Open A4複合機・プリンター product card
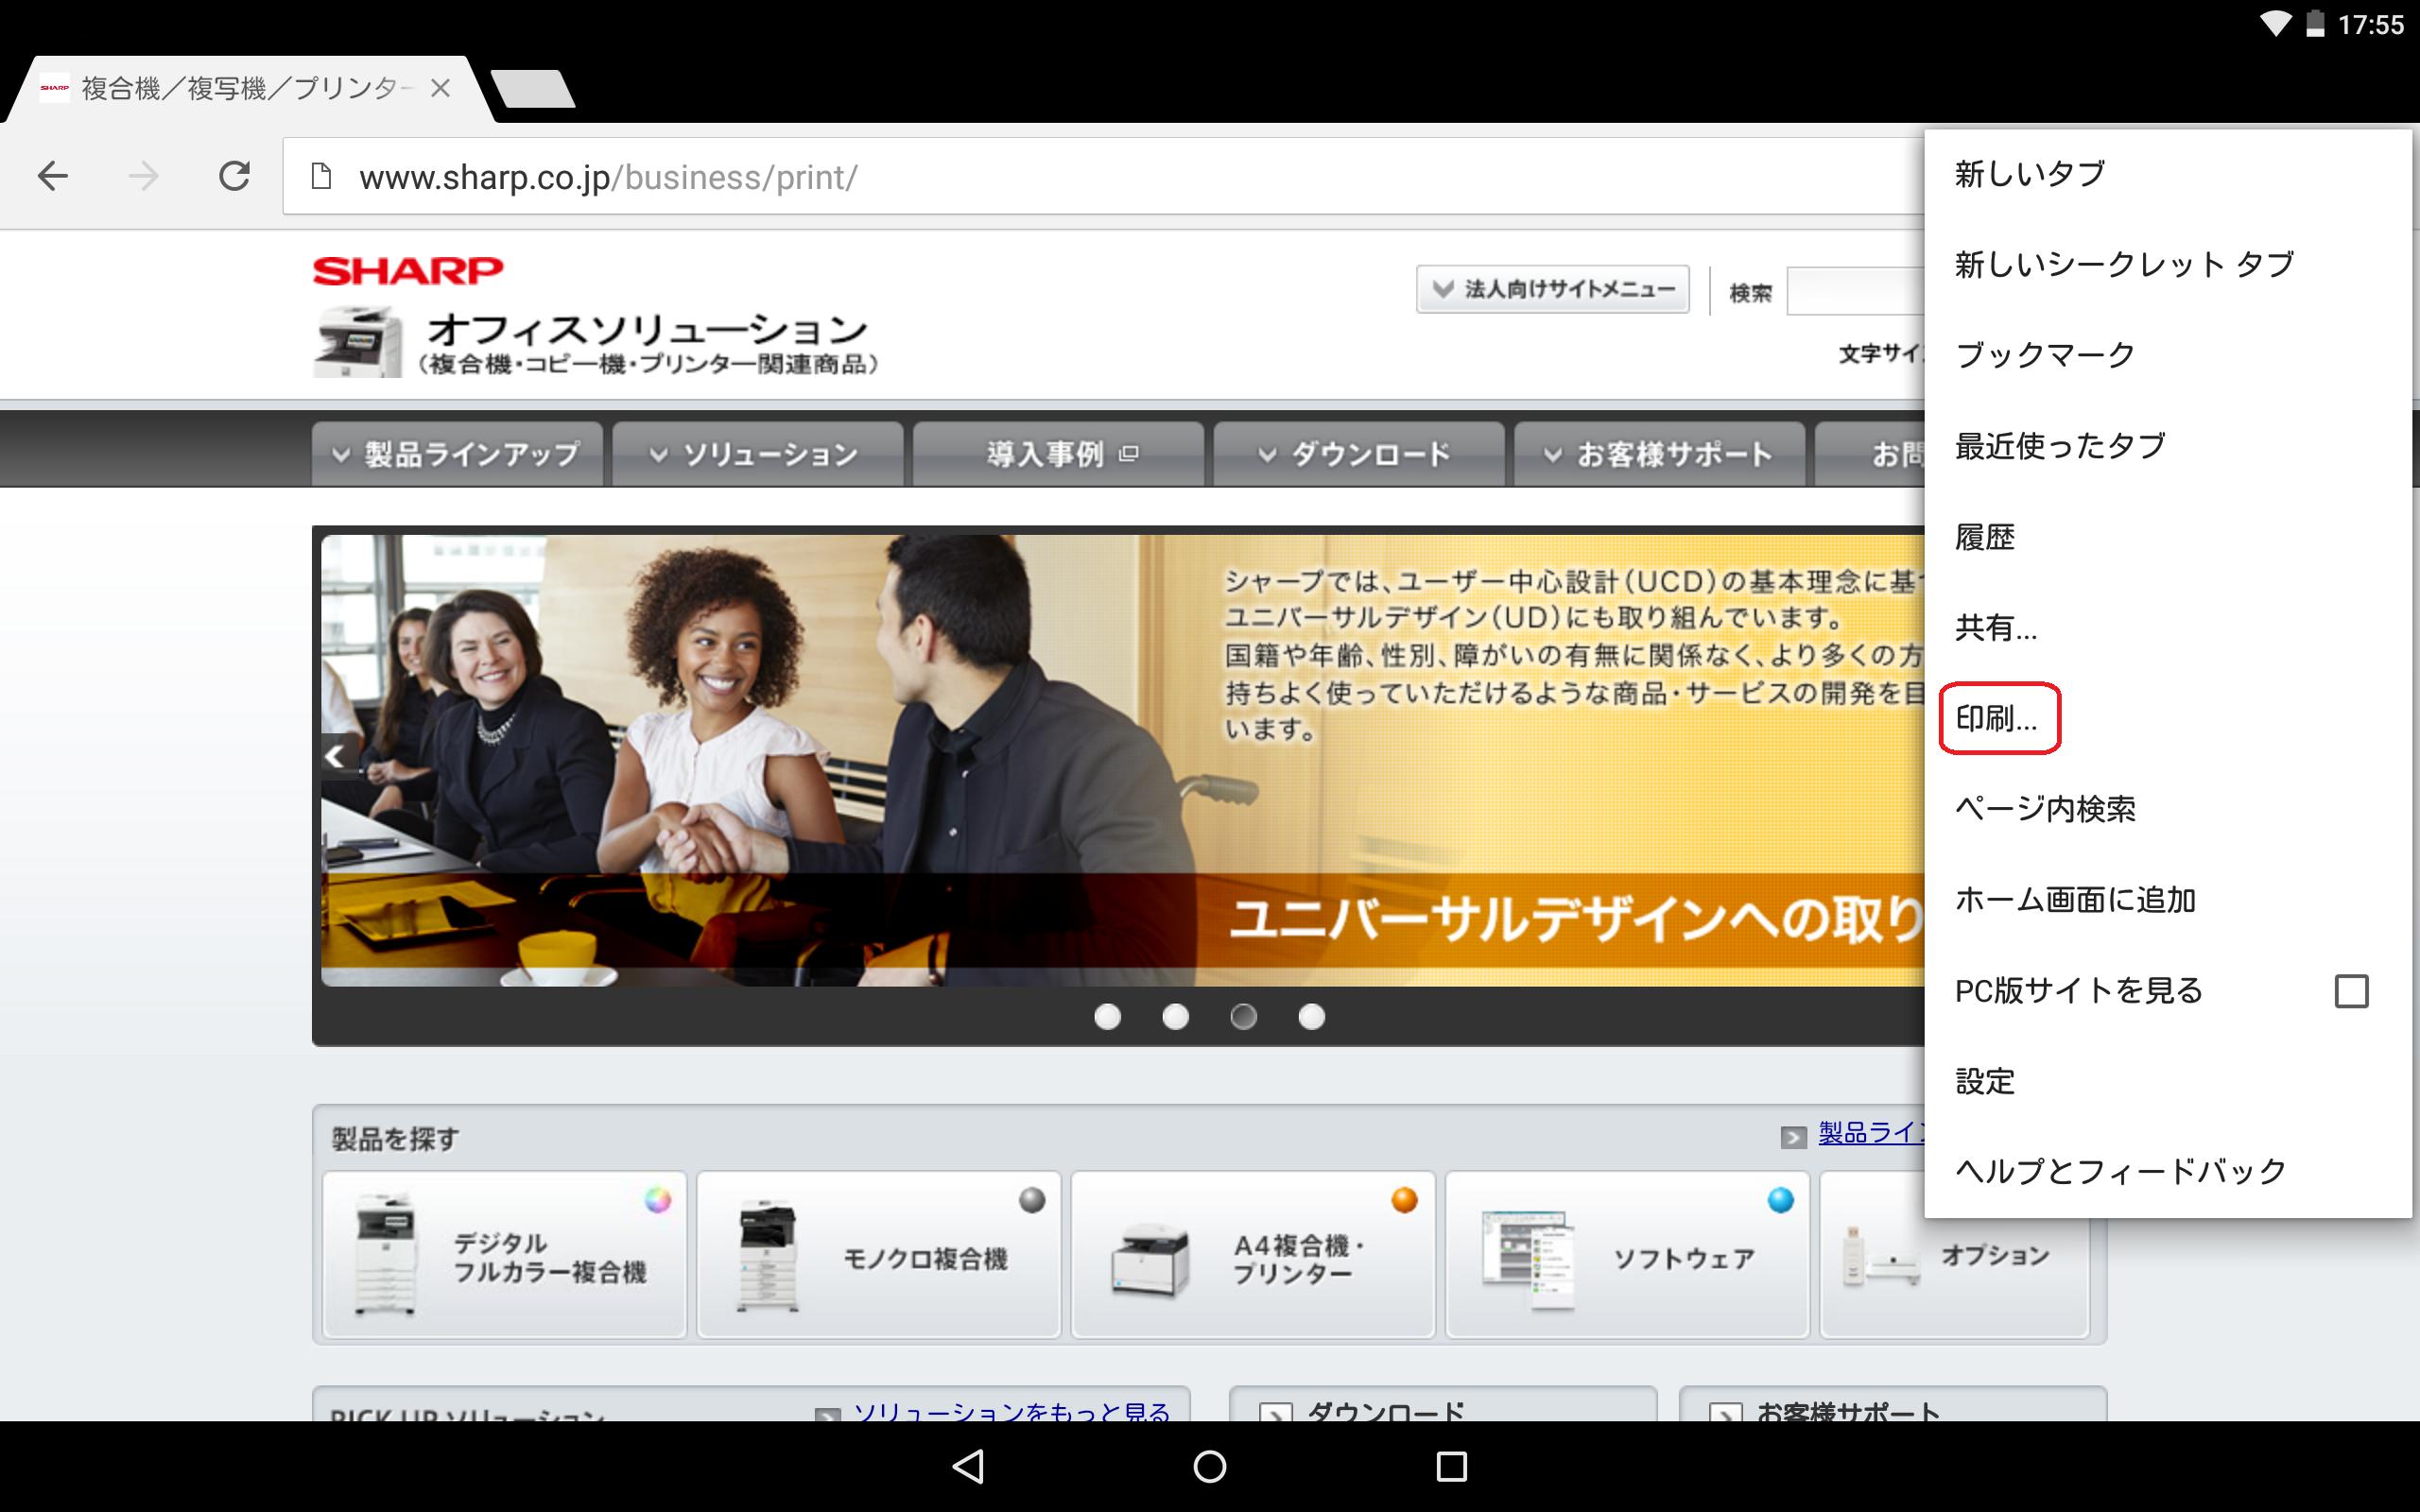 click(1253, 1255)
